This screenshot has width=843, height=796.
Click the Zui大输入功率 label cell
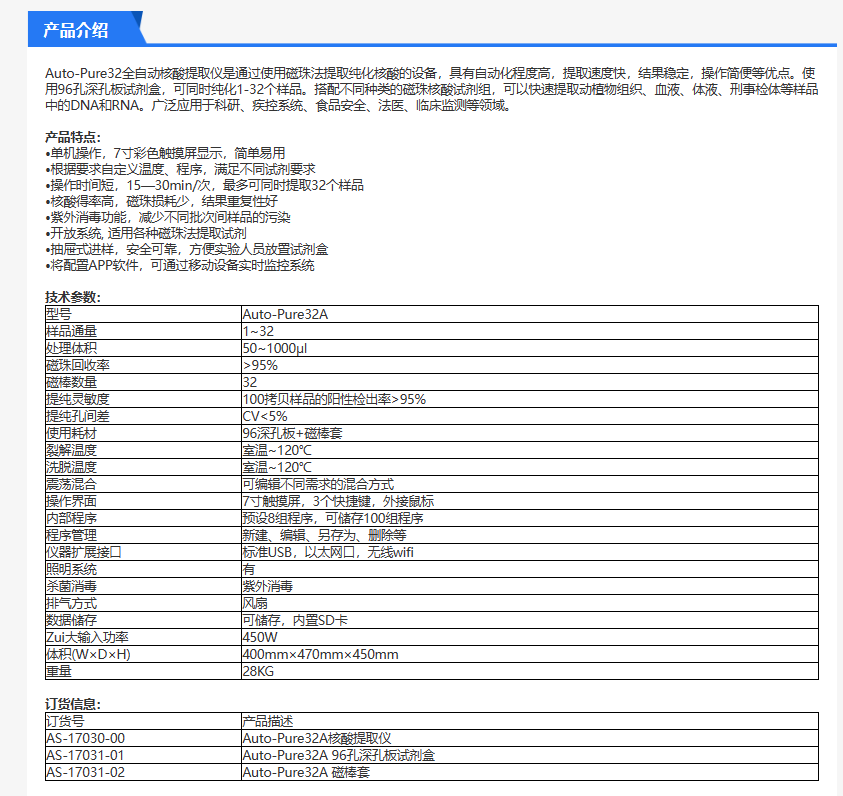(x=144, y=637)
